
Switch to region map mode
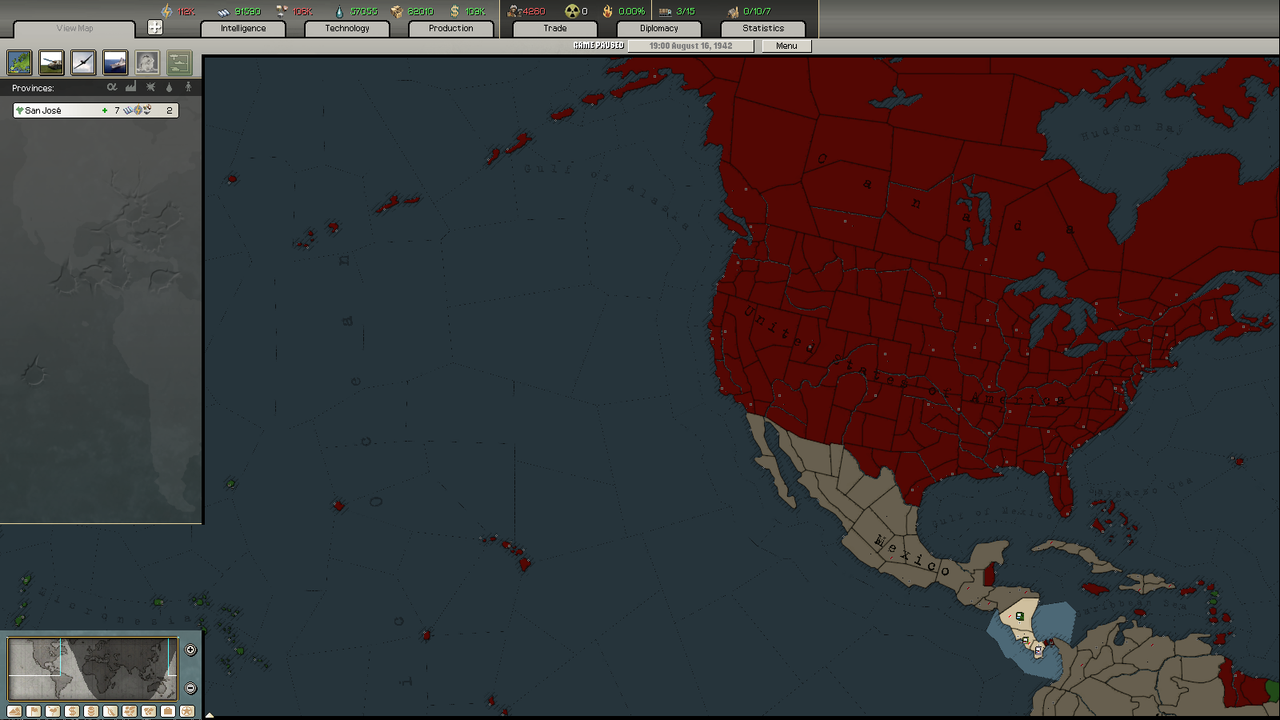(130, 711)
